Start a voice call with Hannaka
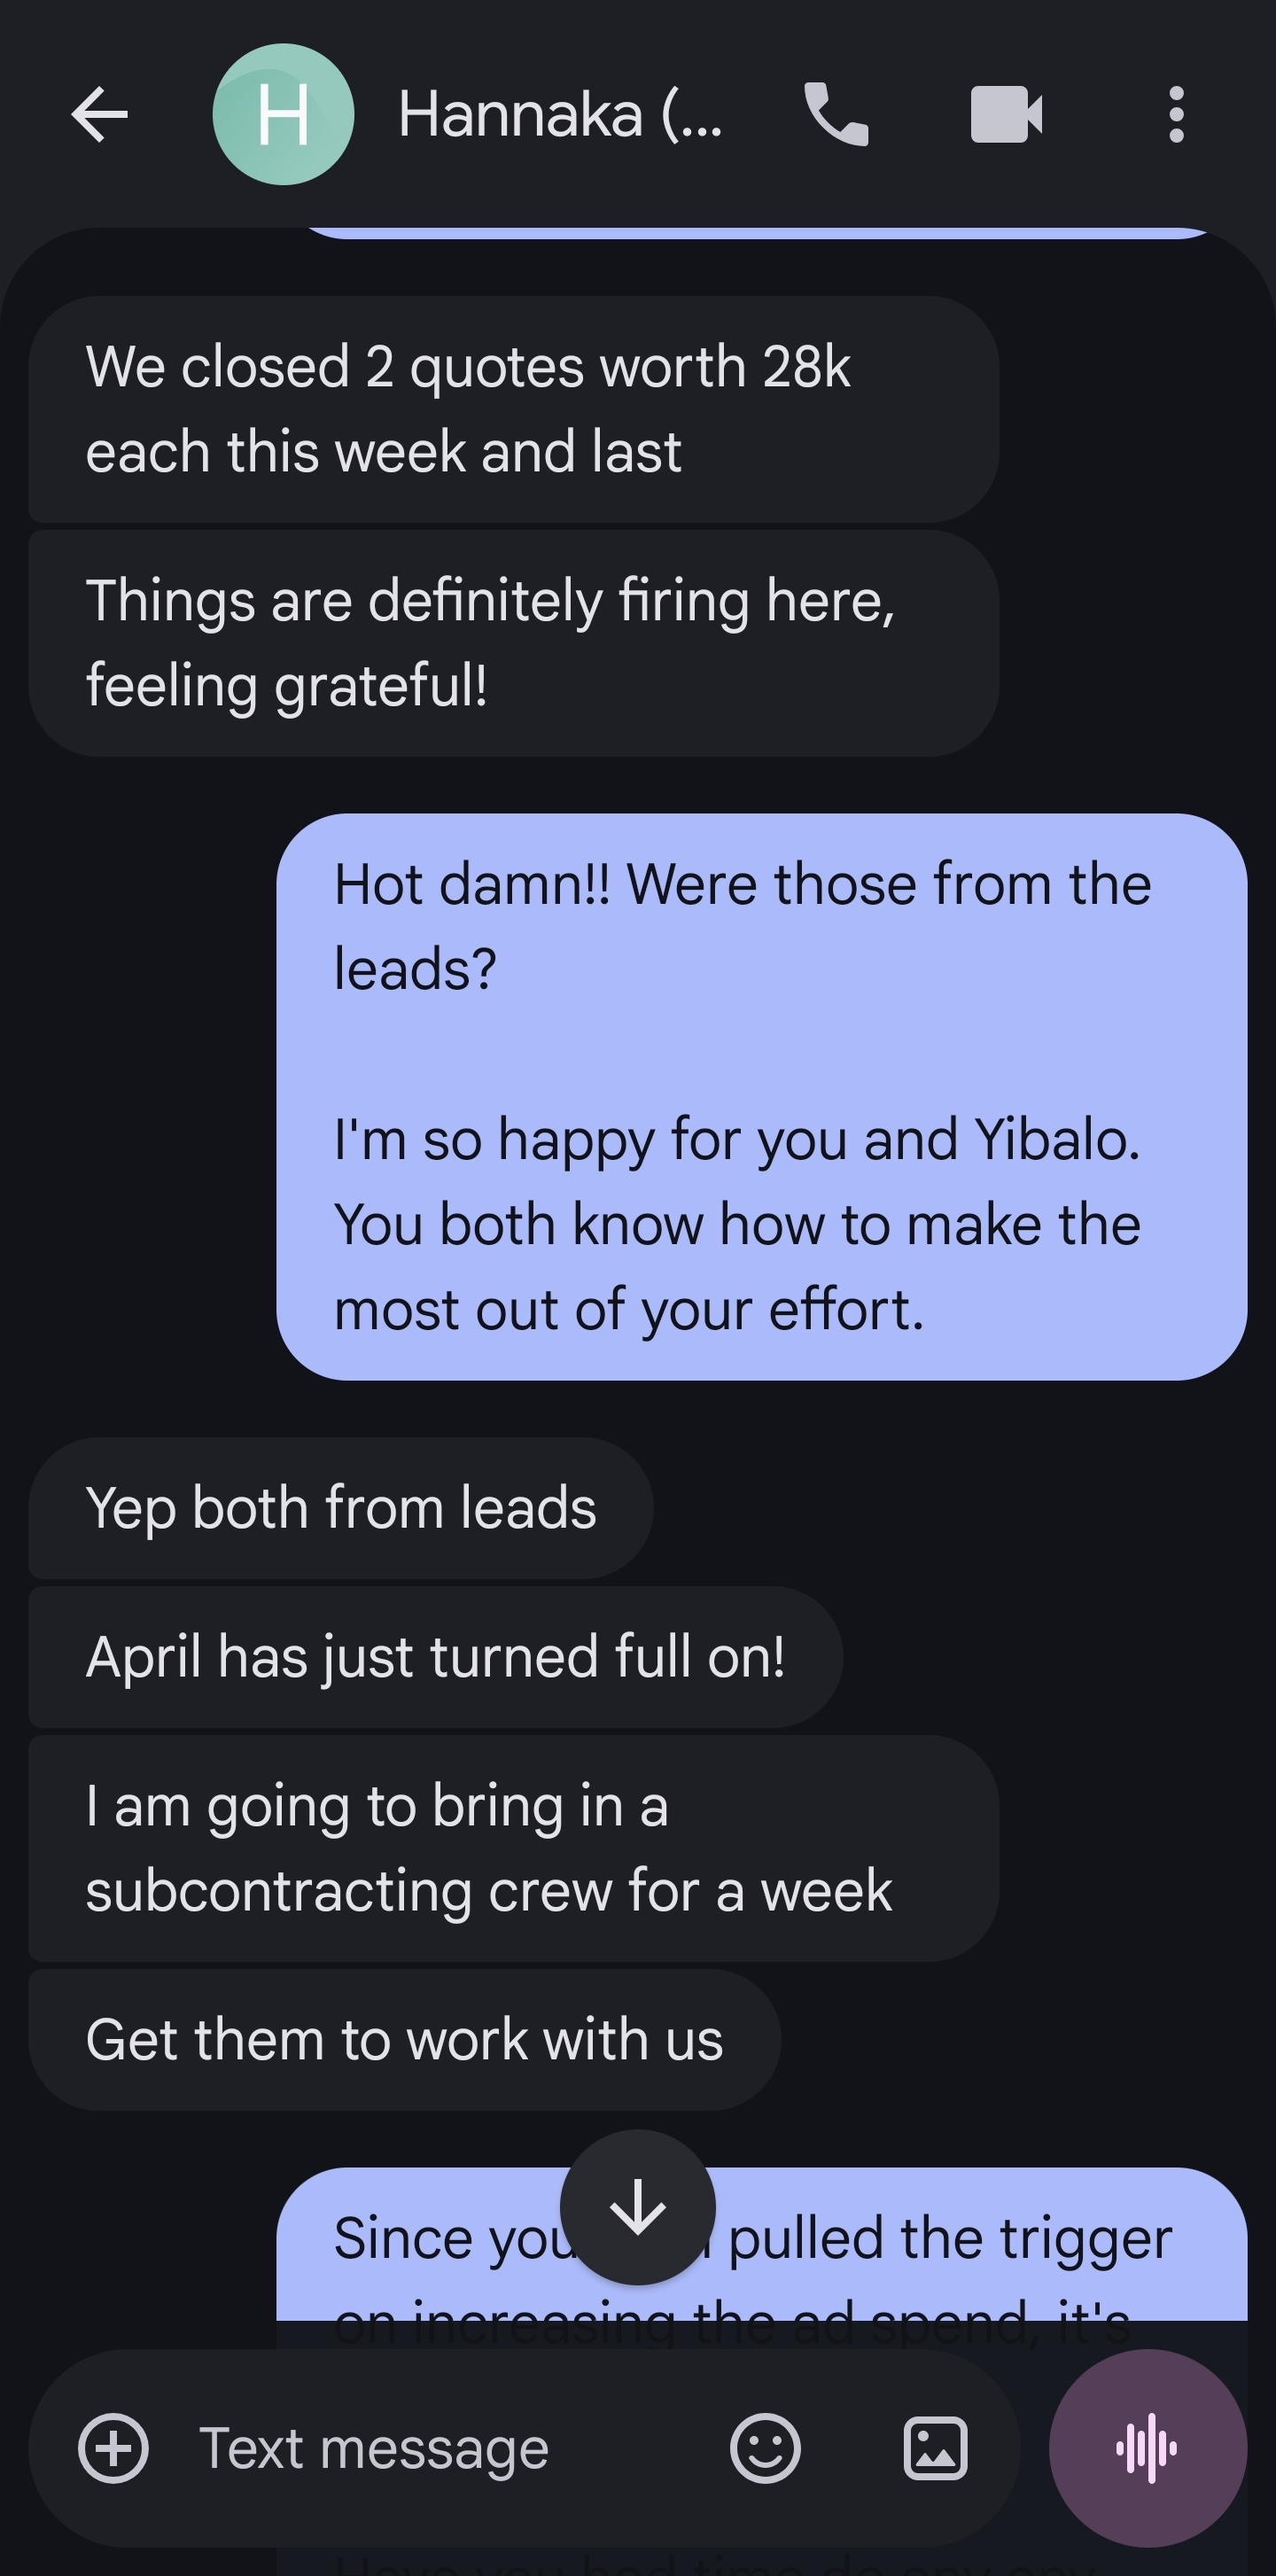 836,115
